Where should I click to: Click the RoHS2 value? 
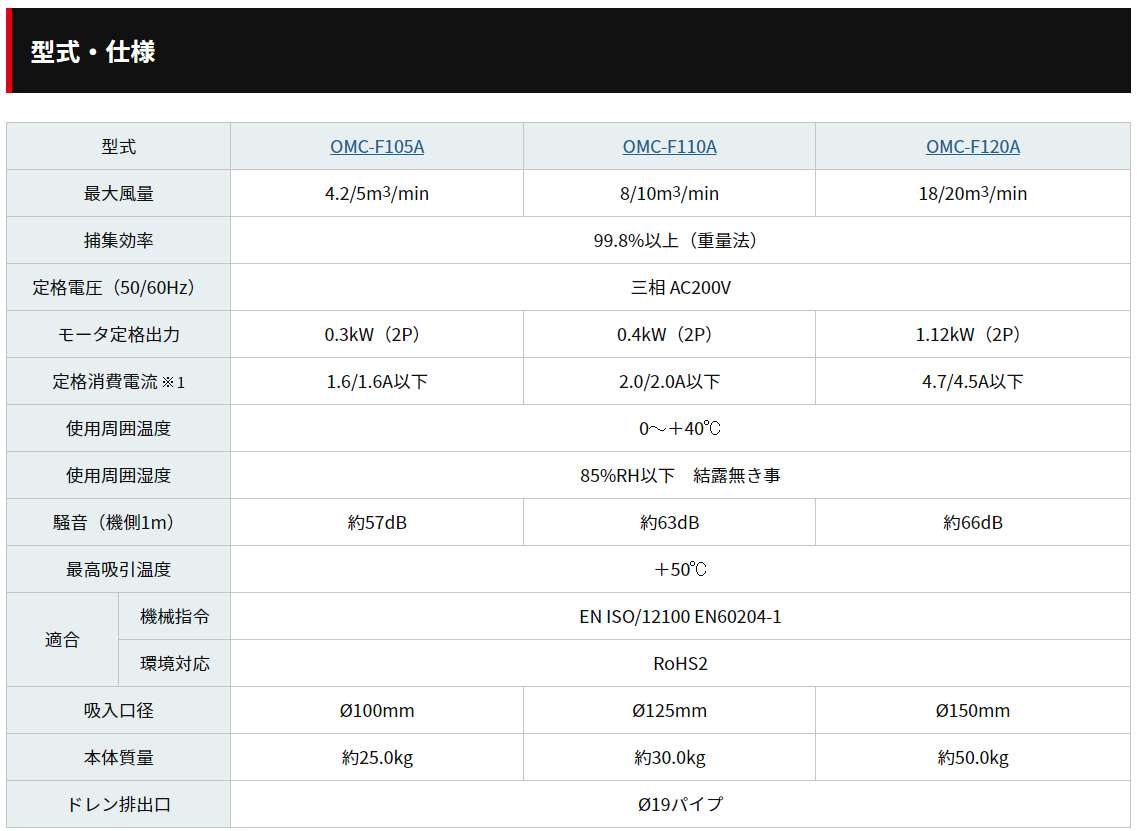(x=680, y=663)
